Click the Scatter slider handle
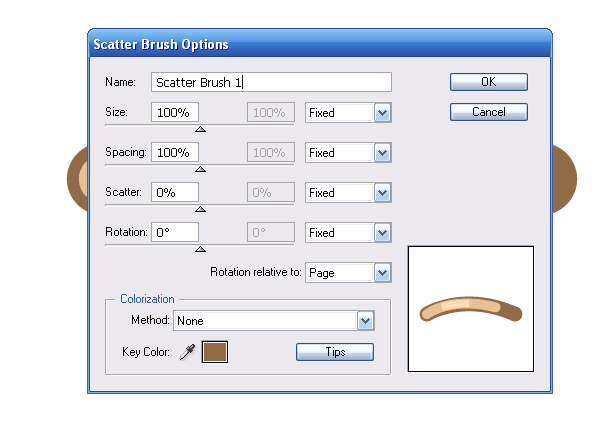The height and width of the screenshot is (438, 600). point(200,209)
